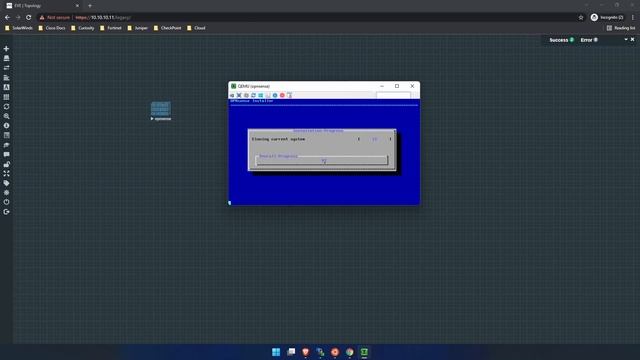
Task: Open the Chat bubble sidebar icon
Action: coord(6,154)
